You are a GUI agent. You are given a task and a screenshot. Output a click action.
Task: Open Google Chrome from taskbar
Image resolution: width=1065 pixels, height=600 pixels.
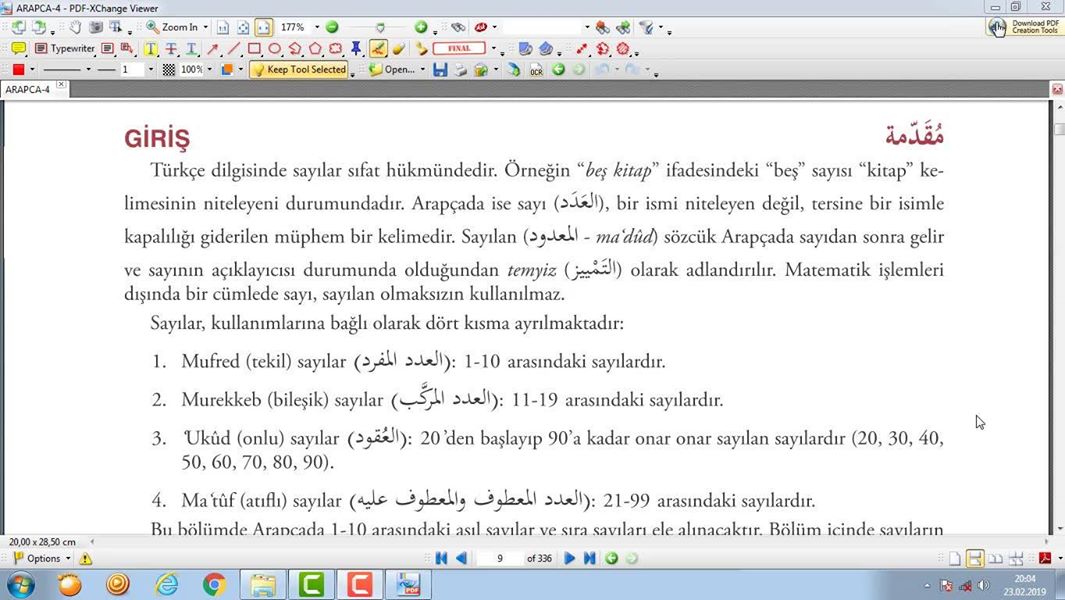pos(215,584)
